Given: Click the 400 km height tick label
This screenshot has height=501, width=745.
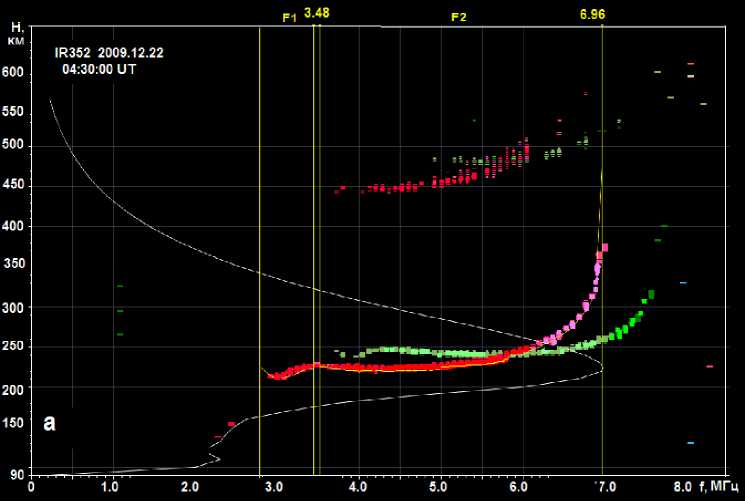Looking at the screenshot, I should [x=13, y=226].
